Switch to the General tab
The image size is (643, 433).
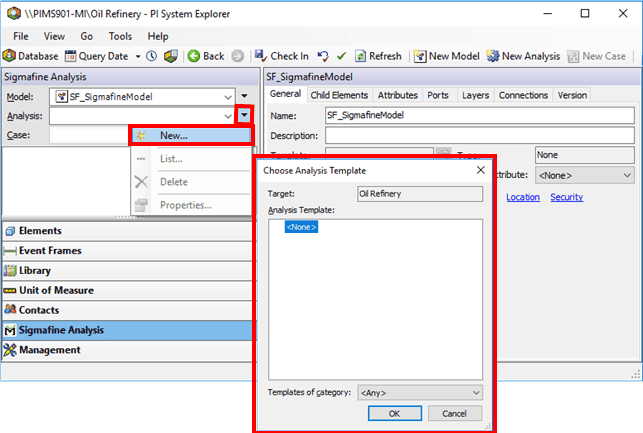pyautogui.click(x=285, y=94)
